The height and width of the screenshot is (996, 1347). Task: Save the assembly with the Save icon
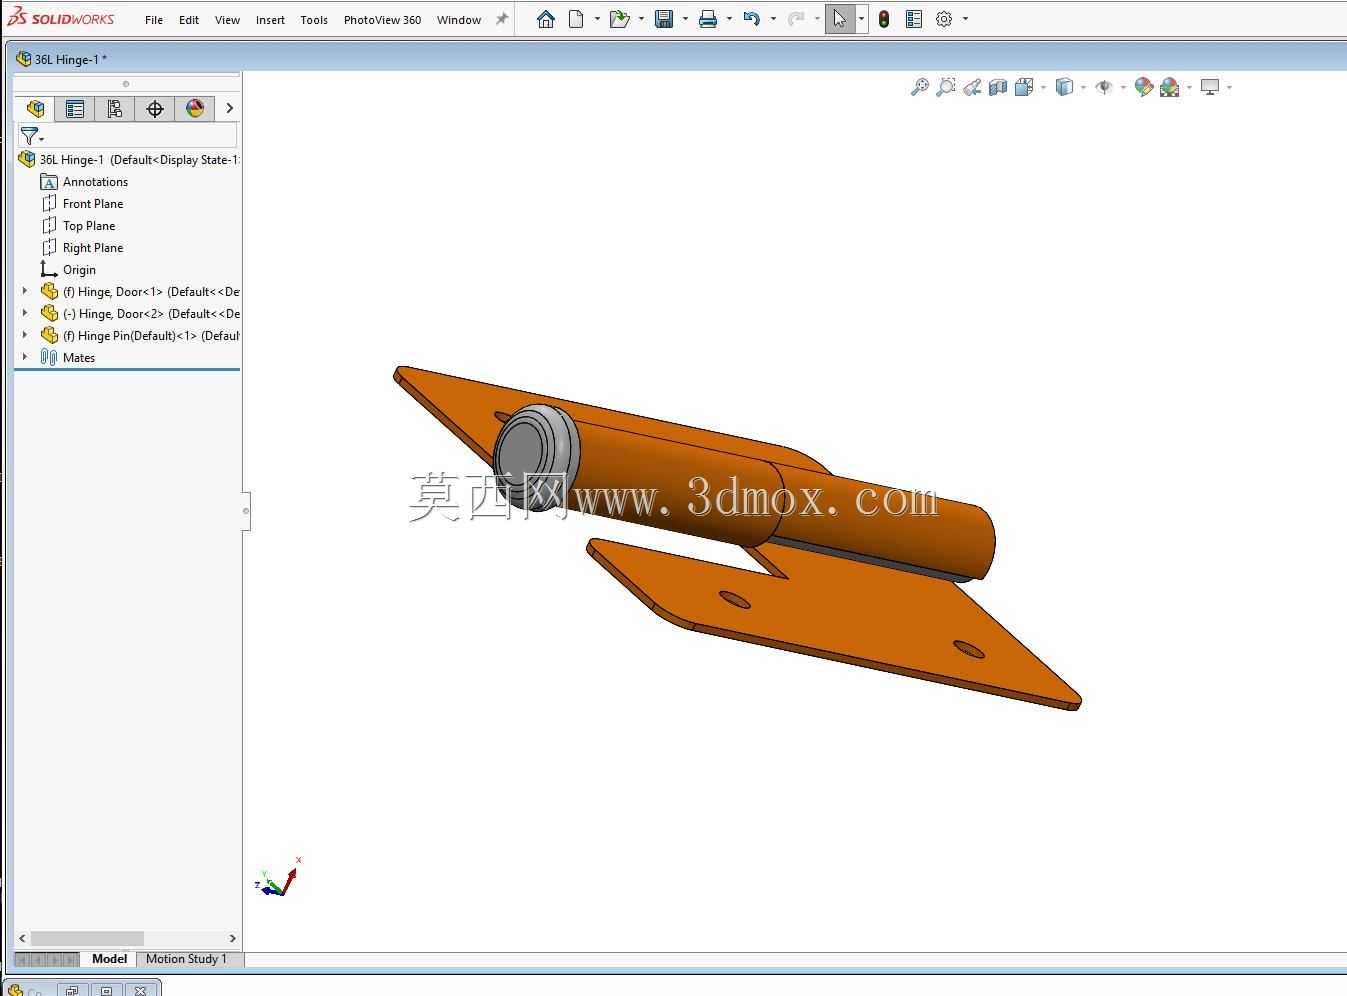[x=664, y=19]
